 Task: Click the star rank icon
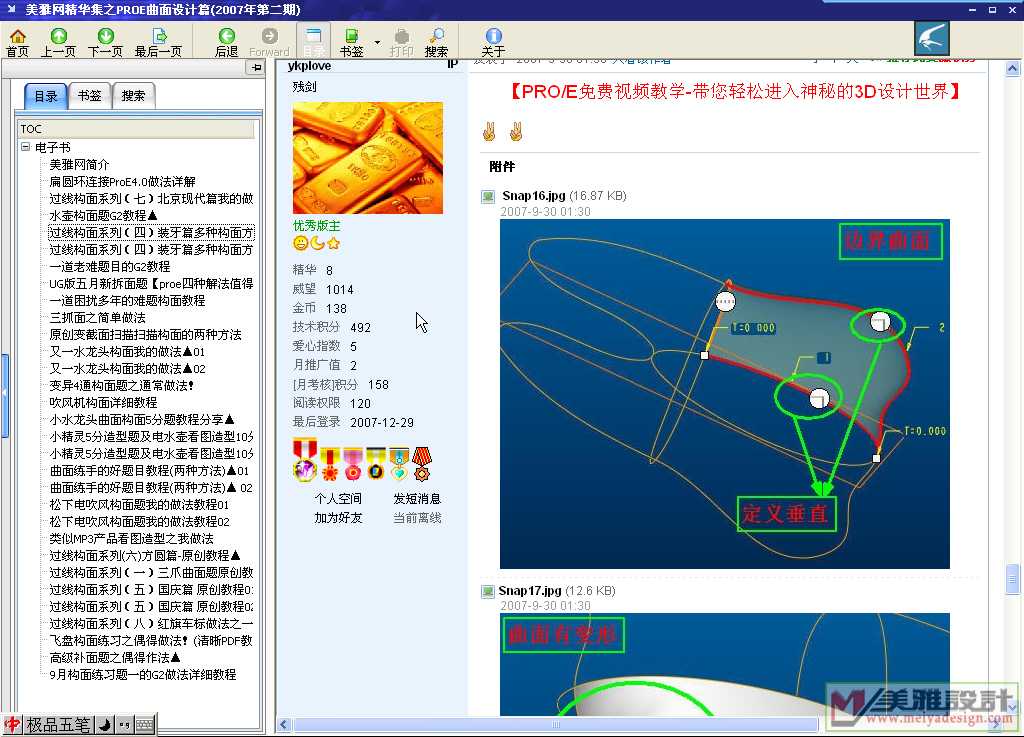[333, 243]
